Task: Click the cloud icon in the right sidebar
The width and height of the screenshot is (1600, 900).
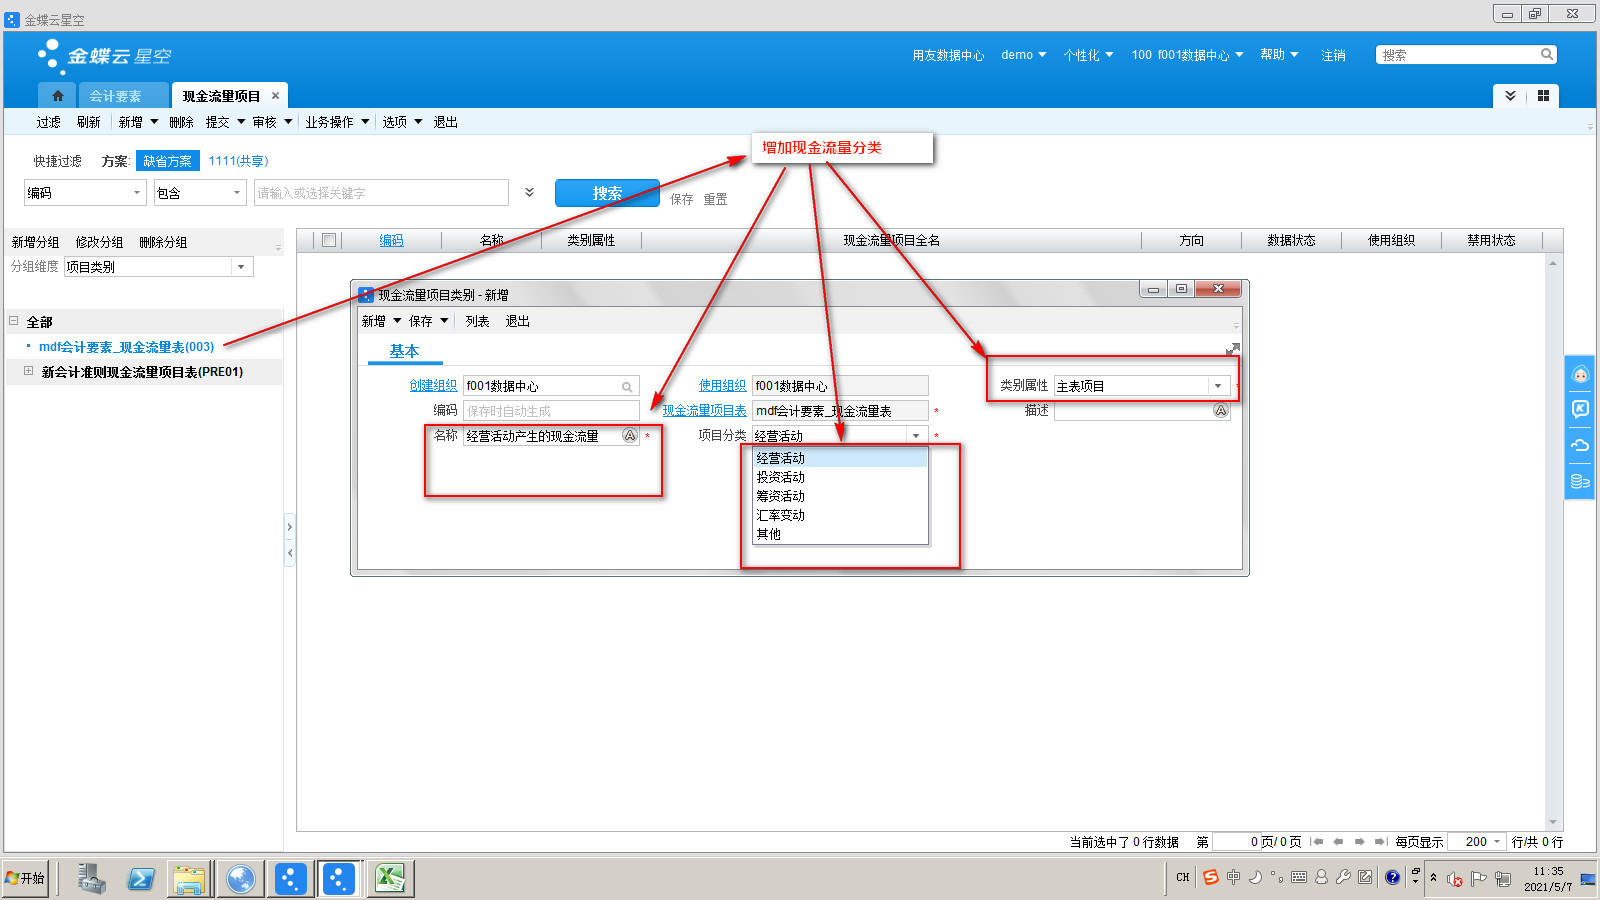Action: pyautogui.click(x=1580, y=445)
